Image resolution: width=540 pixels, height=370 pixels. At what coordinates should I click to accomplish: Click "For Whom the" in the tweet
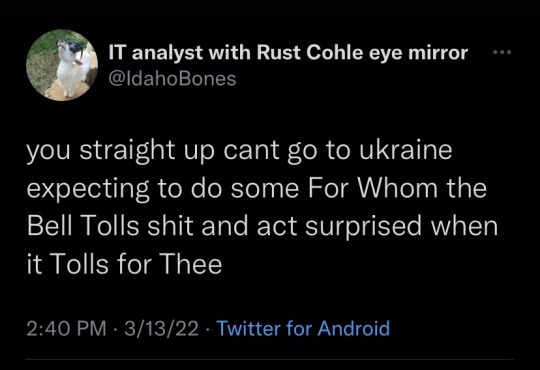click(397, 188)
